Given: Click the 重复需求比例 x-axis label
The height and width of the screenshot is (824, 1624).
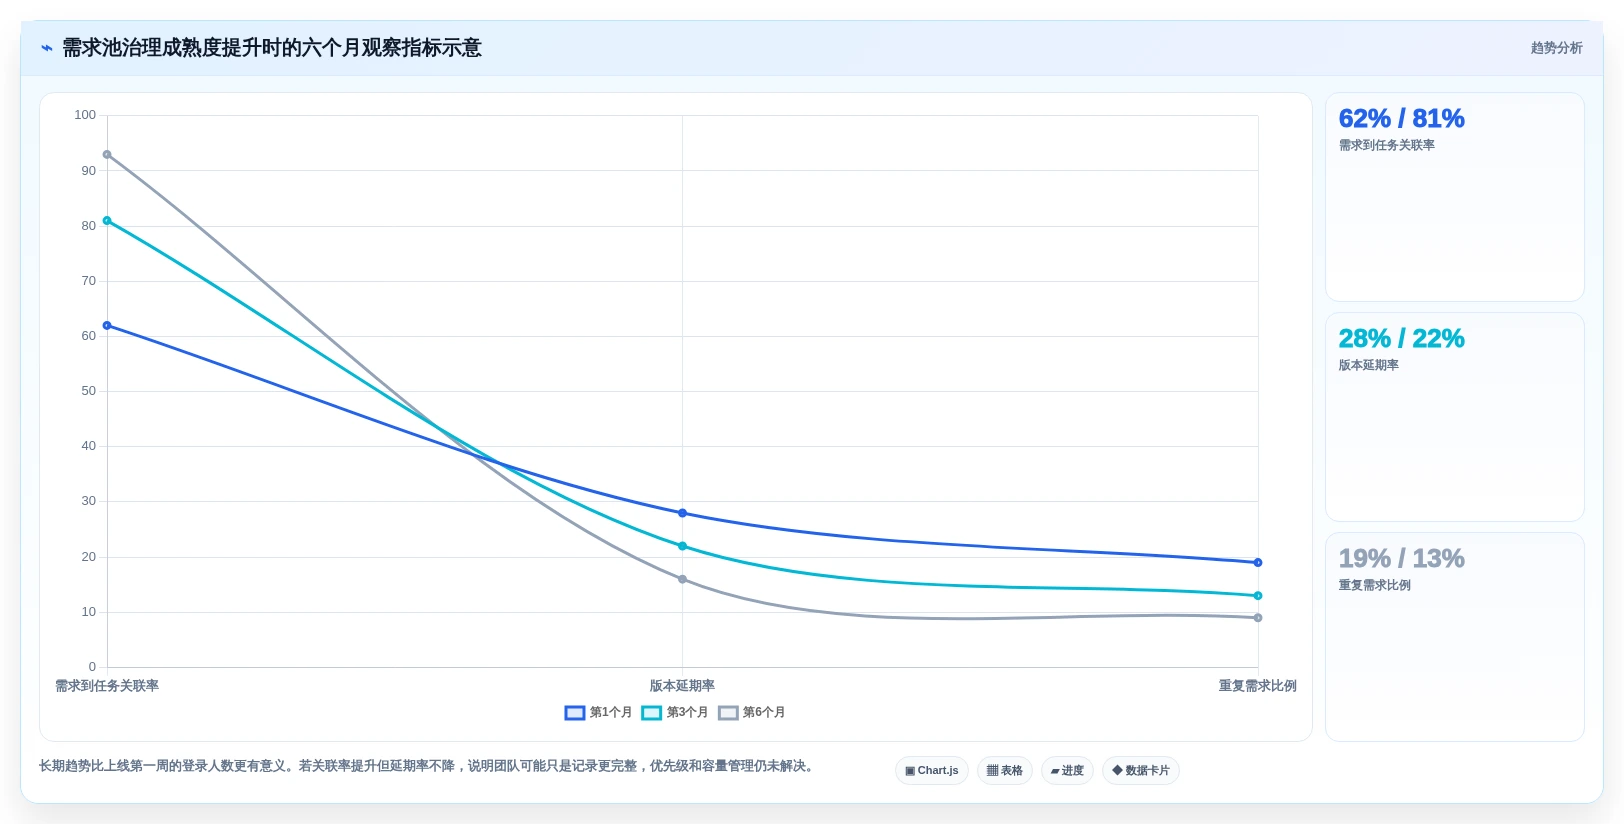Looking at the screenshot, I should 1257,686.
